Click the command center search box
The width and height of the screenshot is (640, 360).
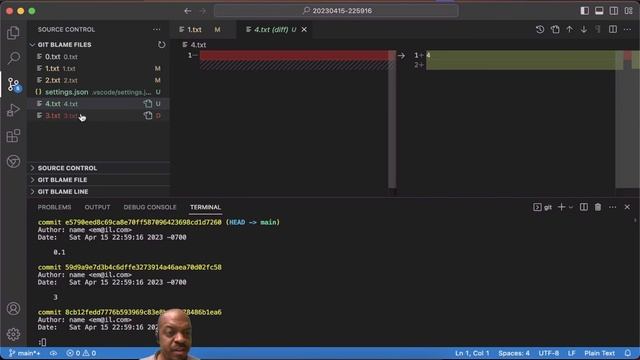tap(336, 11)
